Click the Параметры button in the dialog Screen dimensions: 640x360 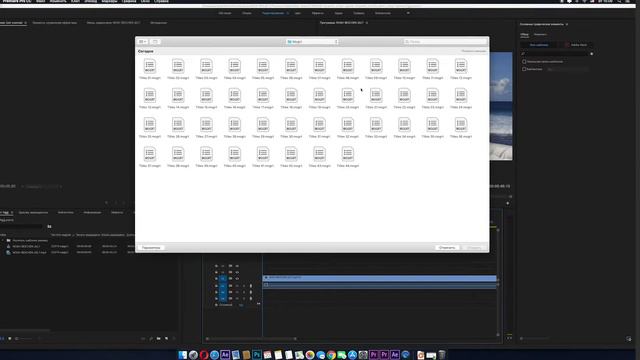(151, 248)
